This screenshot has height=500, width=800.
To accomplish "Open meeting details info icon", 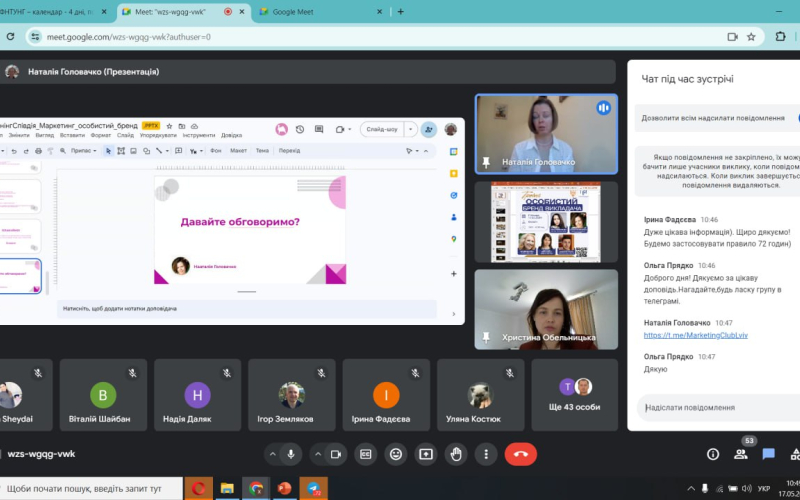I will pos(713,454).
